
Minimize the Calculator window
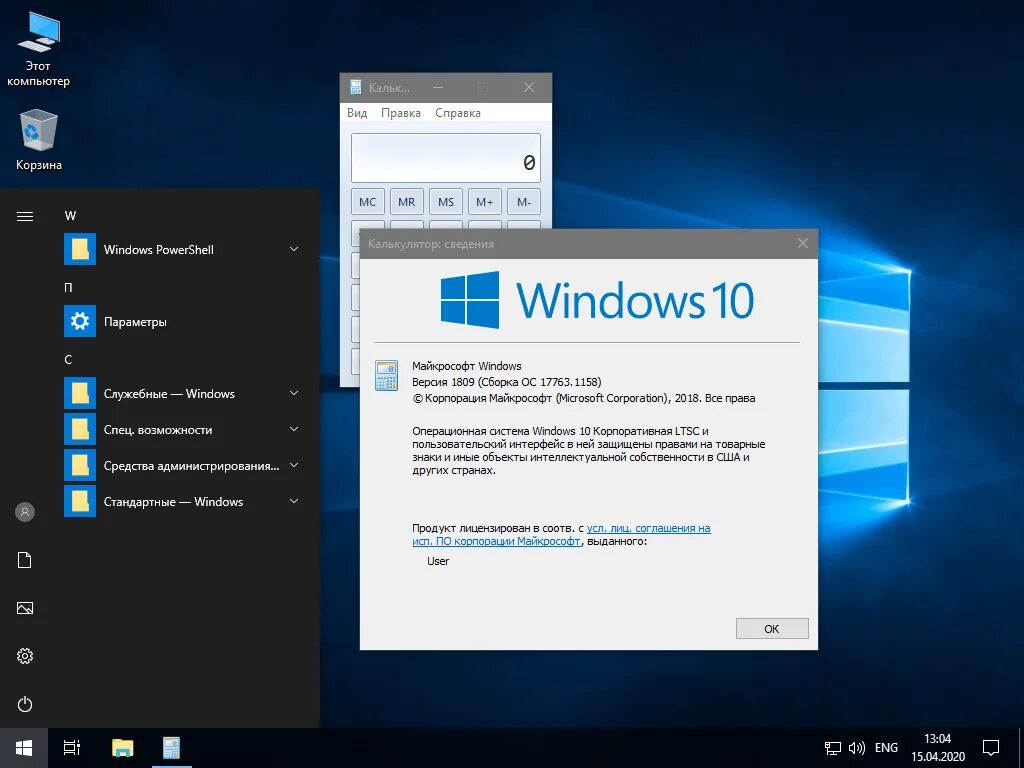438,88
